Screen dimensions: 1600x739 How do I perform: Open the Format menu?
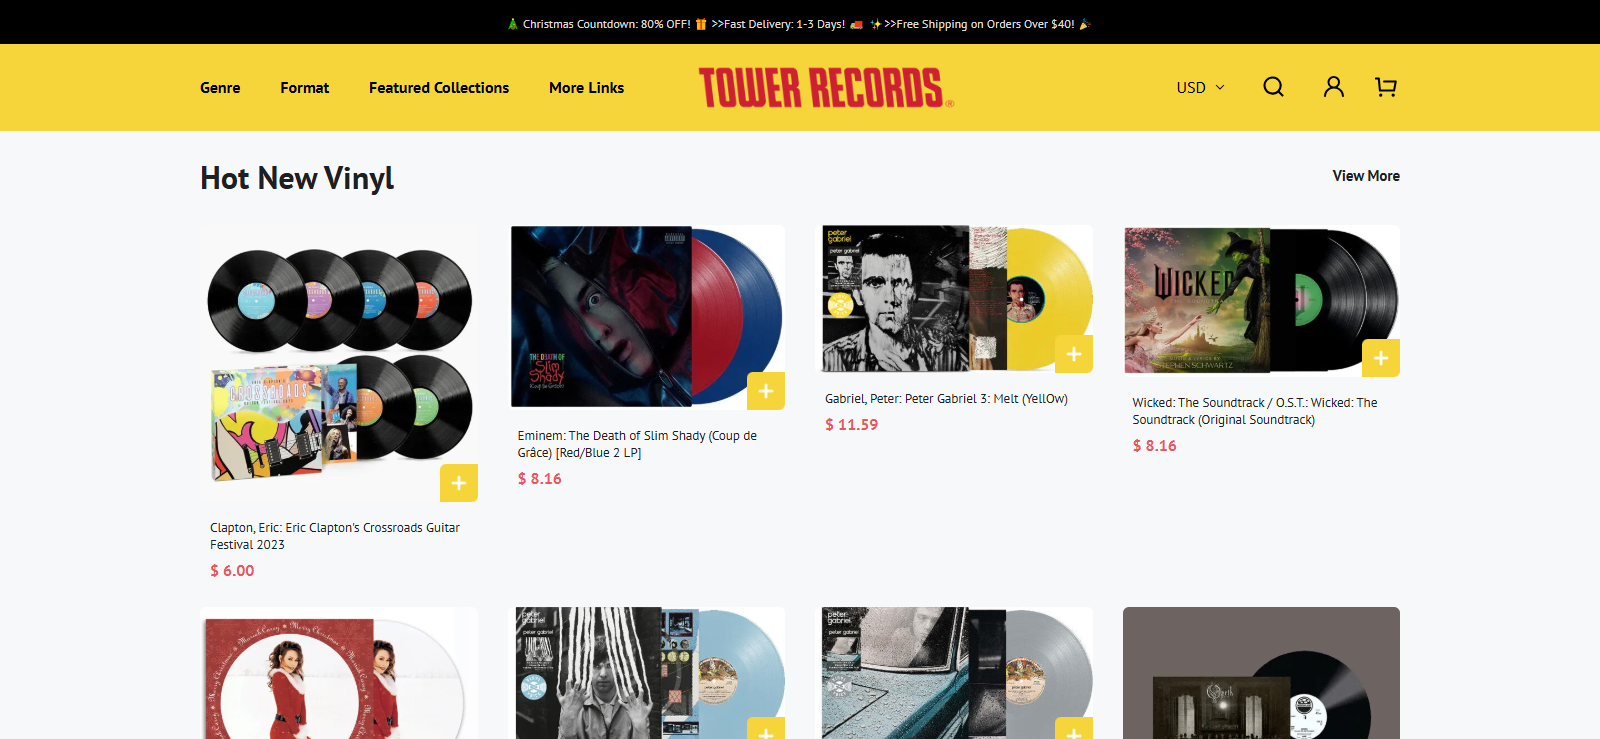tap(305, 88)
